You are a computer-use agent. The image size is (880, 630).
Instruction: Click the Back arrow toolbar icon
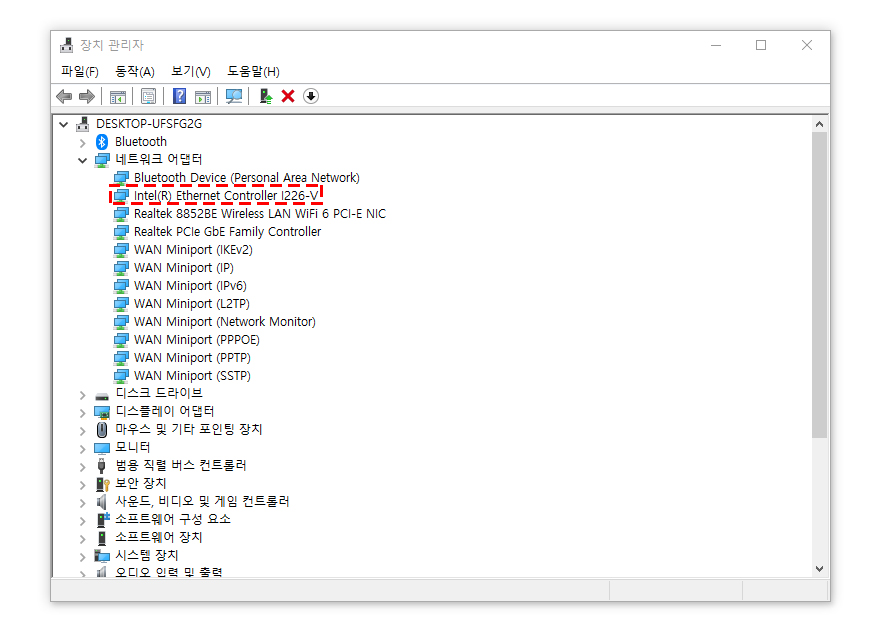point(65,96)
